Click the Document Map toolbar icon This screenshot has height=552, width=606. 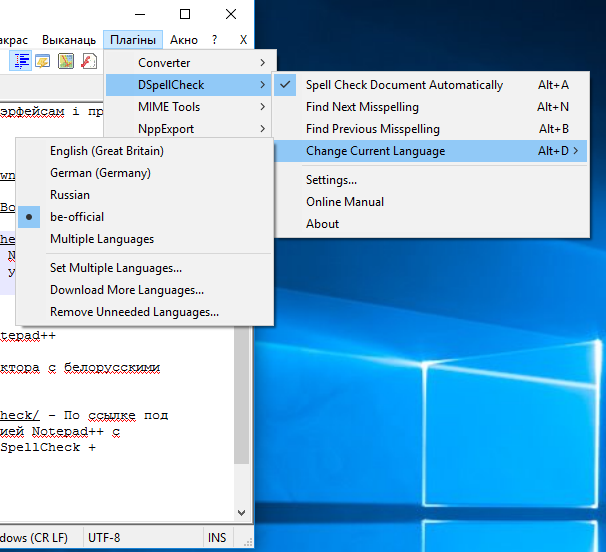[x=66, y=61]
